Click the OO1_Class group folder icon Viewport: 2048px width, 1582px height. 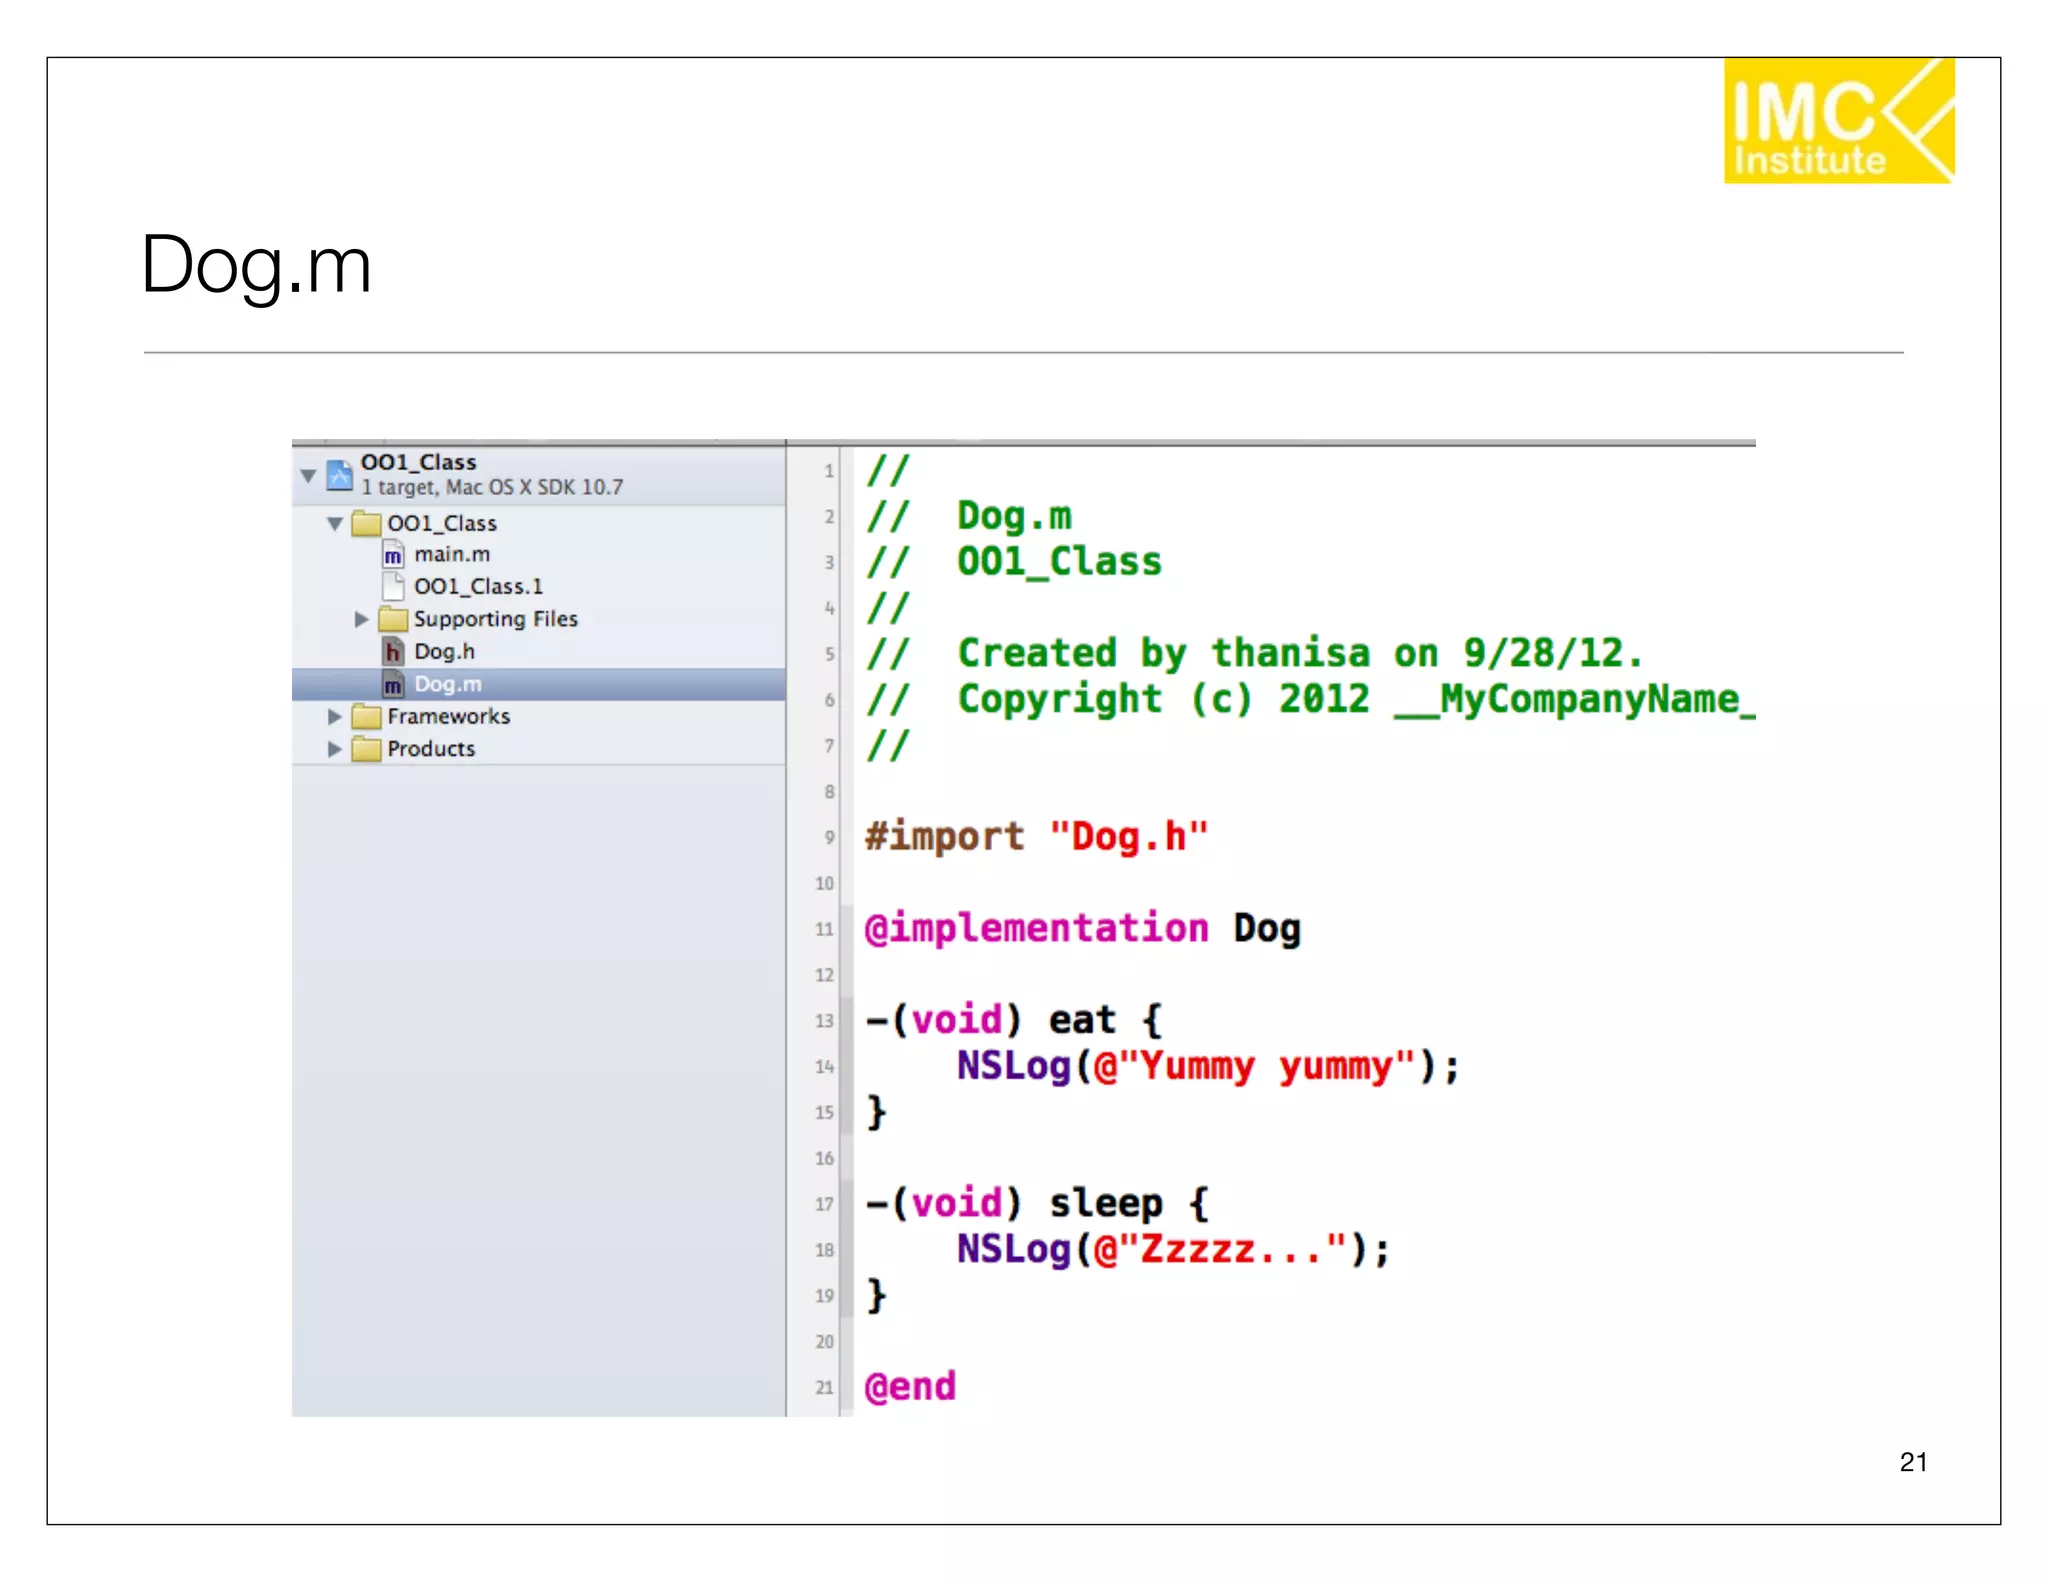[367, 524]
